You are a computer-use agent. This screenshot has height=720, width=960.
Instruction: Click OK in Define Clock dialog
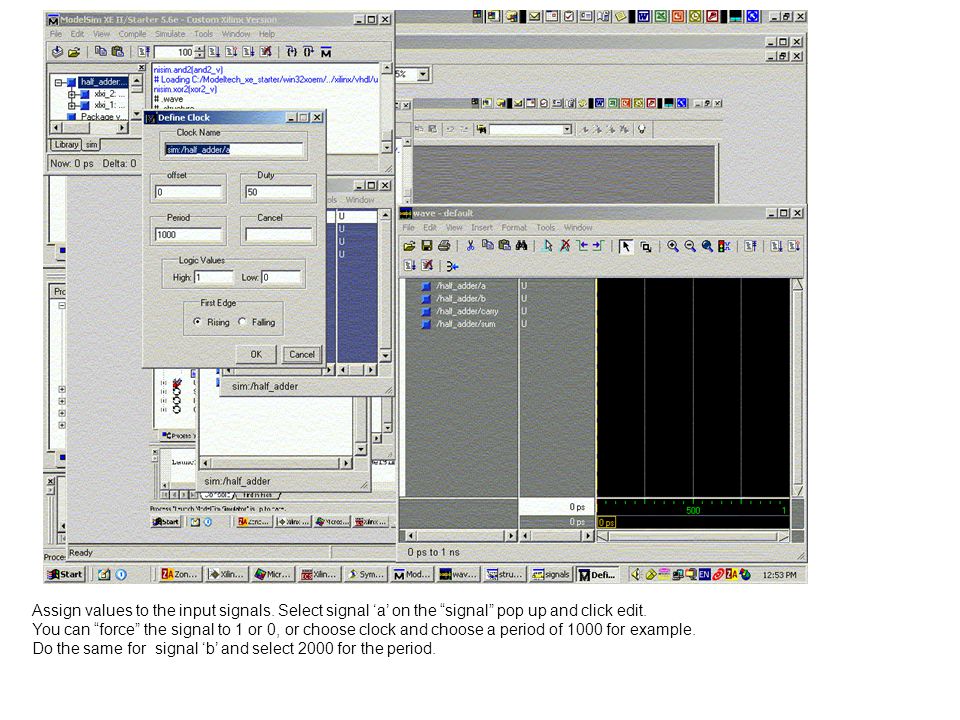[256, 354]
